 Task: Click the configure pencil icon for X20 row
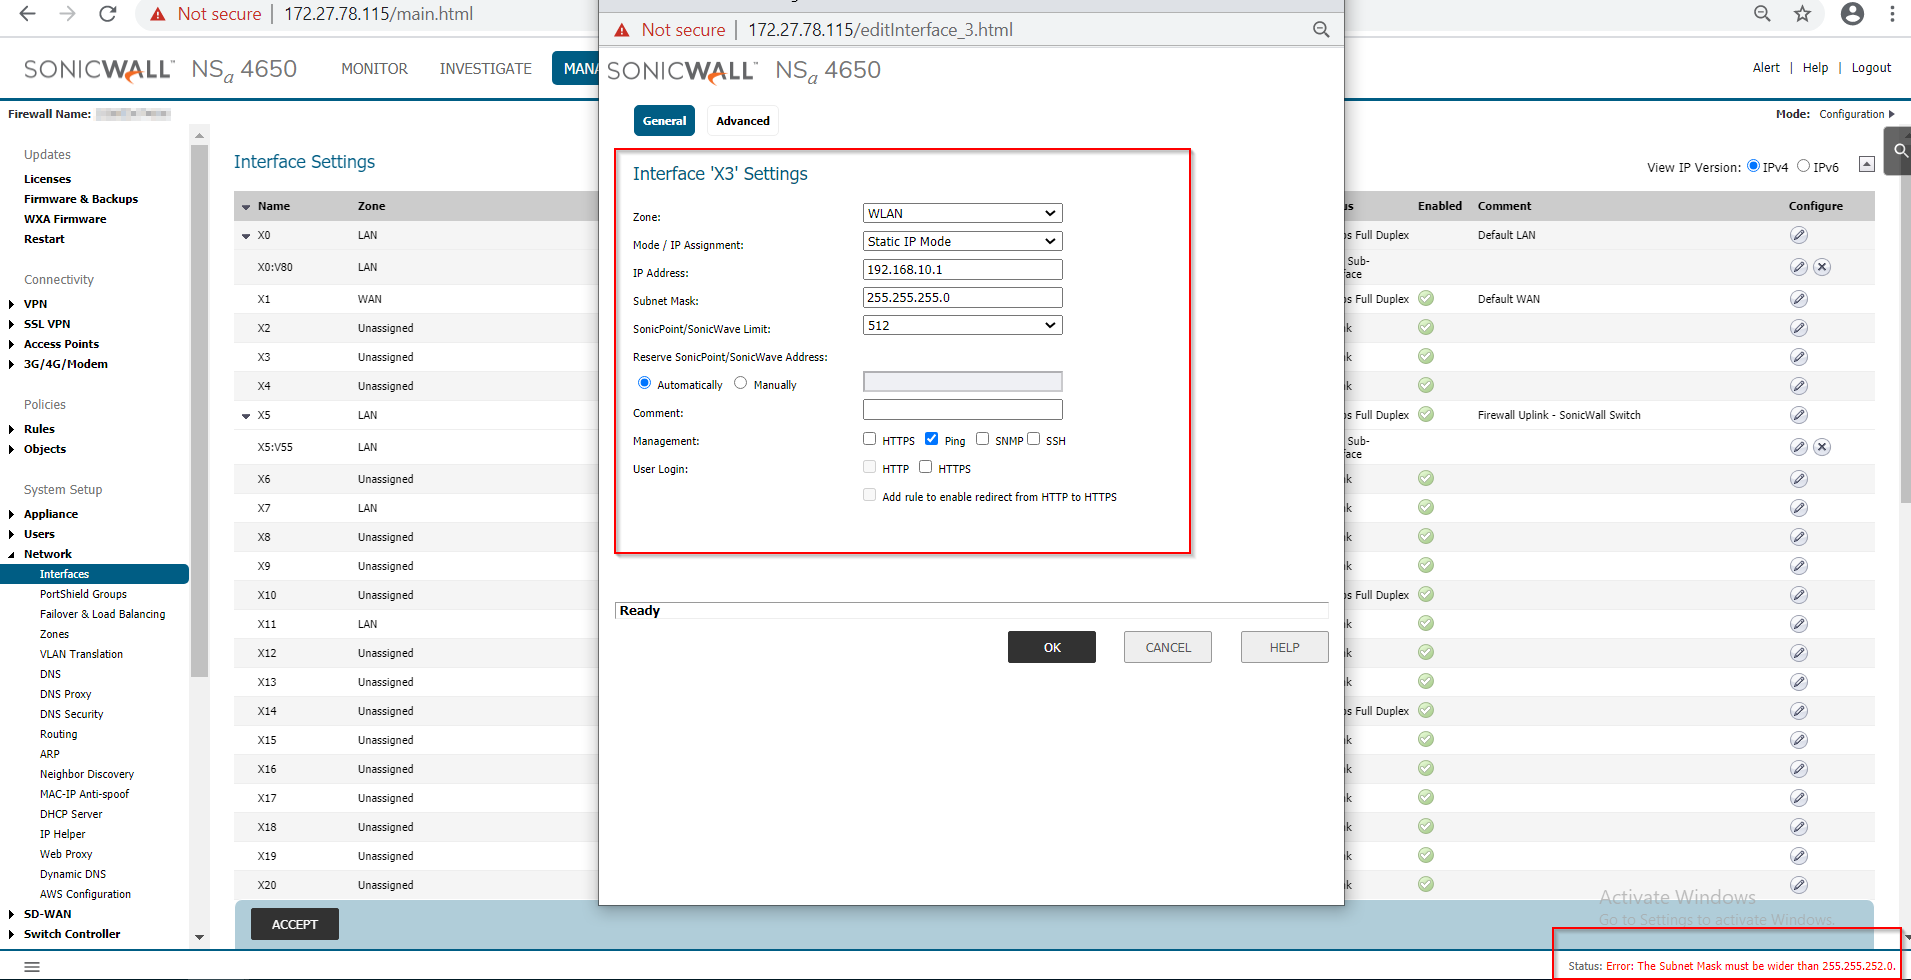coord(1798,885)
